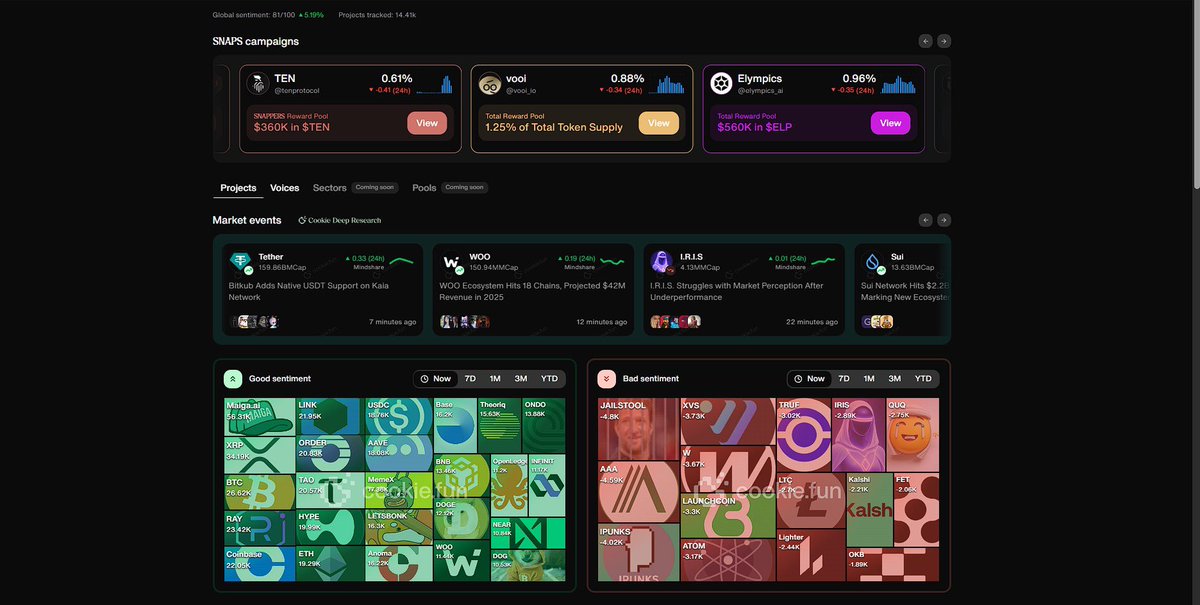Click 'Projects tracked: 14.41k' text
1200x605 pixels.
tap(377, 15)
